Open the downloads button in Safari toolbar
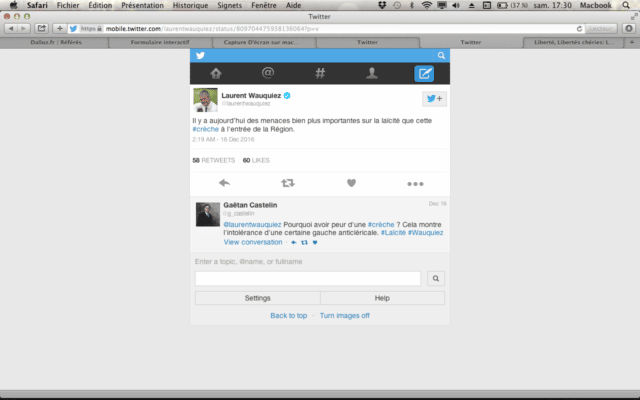 point(629,29)
